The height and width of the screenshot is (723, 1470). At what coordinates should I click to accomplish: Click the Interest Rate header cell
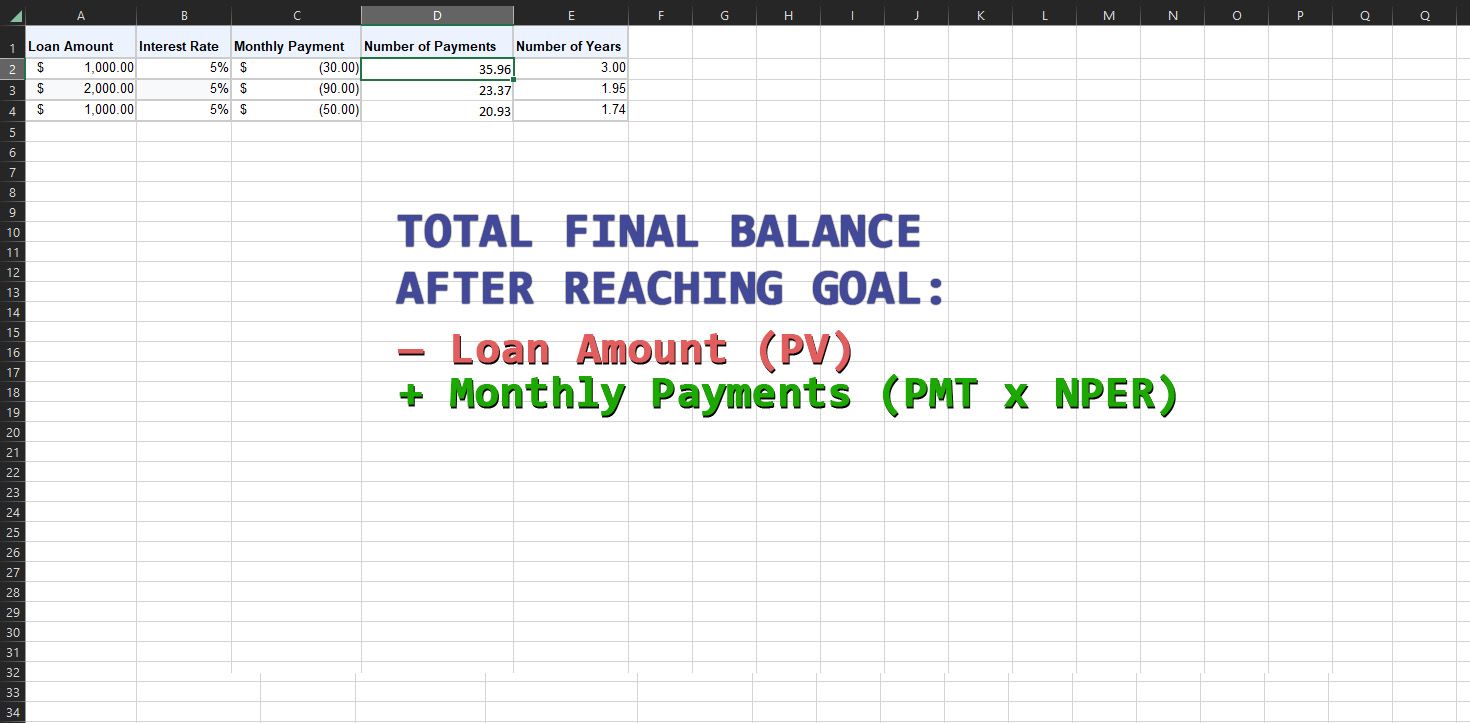point(184,46)
